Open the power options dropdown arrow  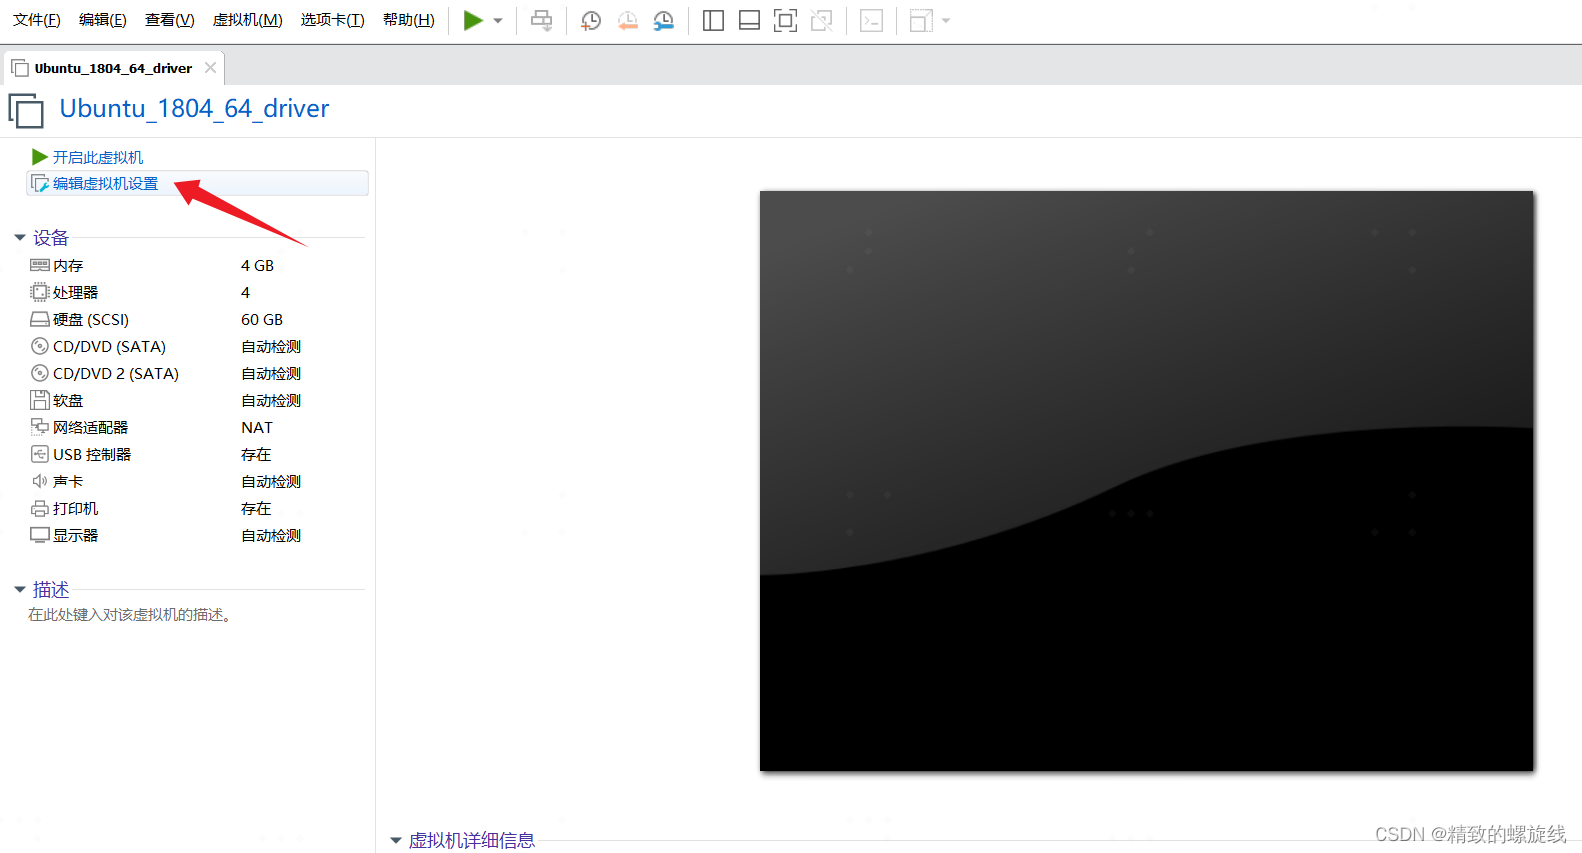[498, 20]
